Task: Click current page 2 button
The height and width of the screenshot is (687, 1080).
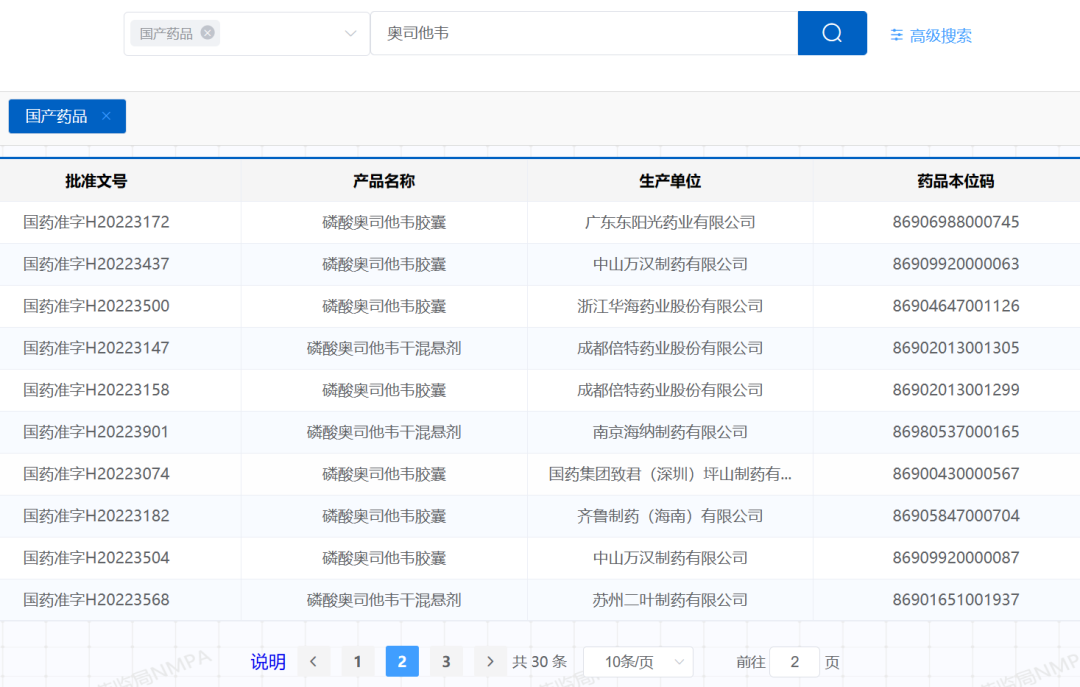Action: [402, 661]
